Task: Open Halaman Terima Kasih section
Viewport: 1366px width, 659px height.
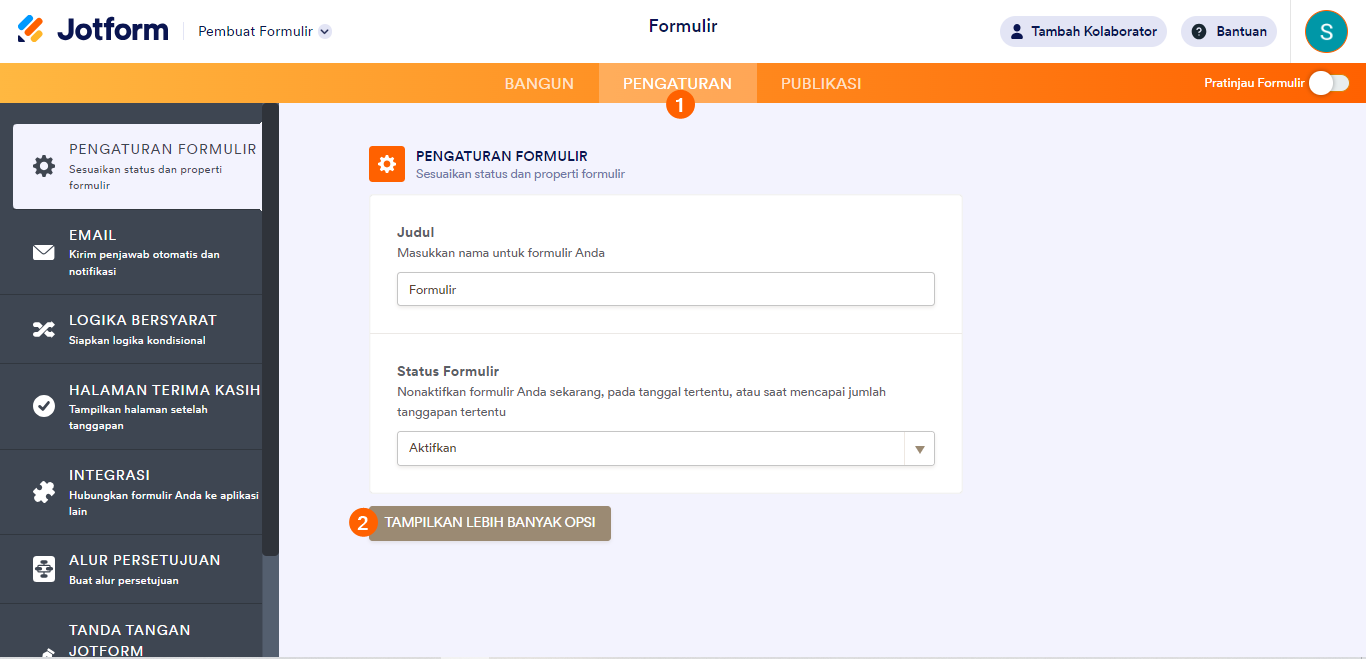Action: 131,406
